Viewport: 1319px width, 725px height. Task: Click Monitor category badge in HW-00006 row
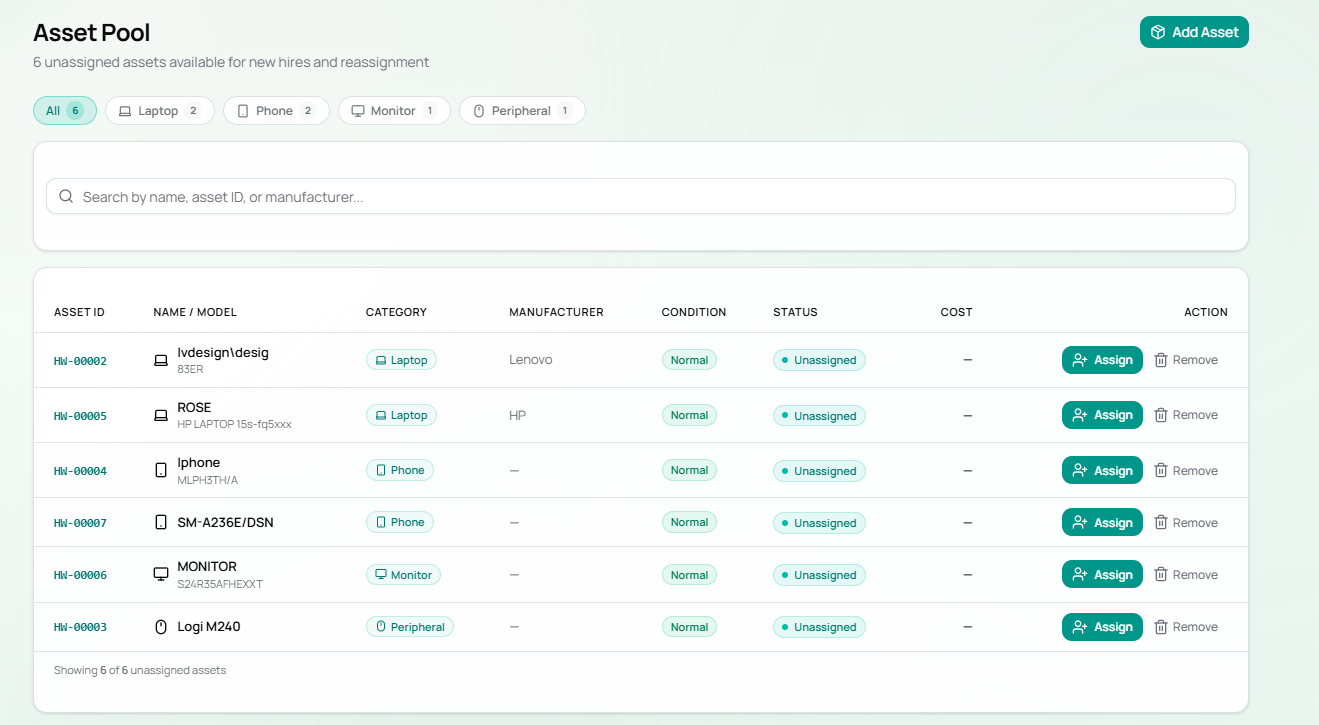coord(403,575)
